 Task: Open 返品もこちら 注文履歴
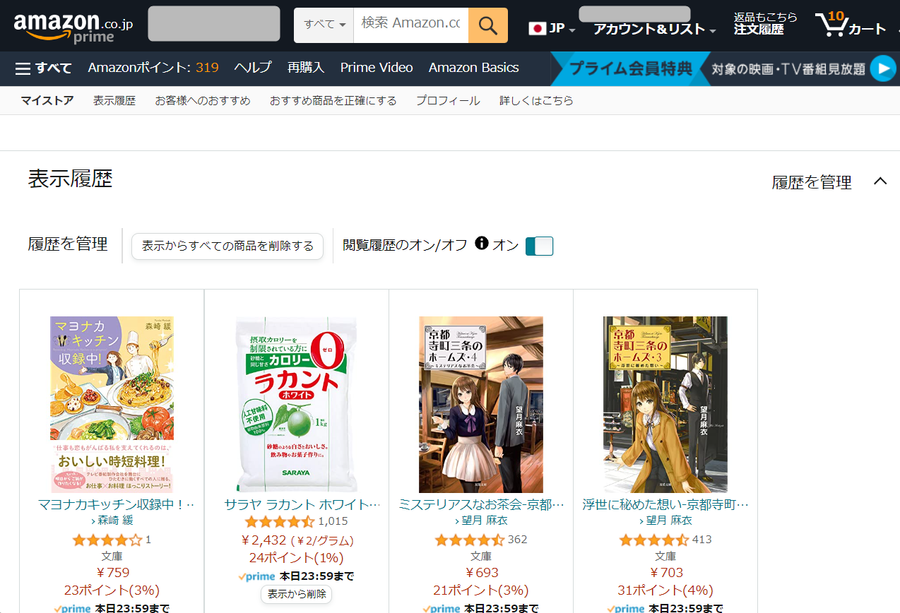tap(765, 24)
